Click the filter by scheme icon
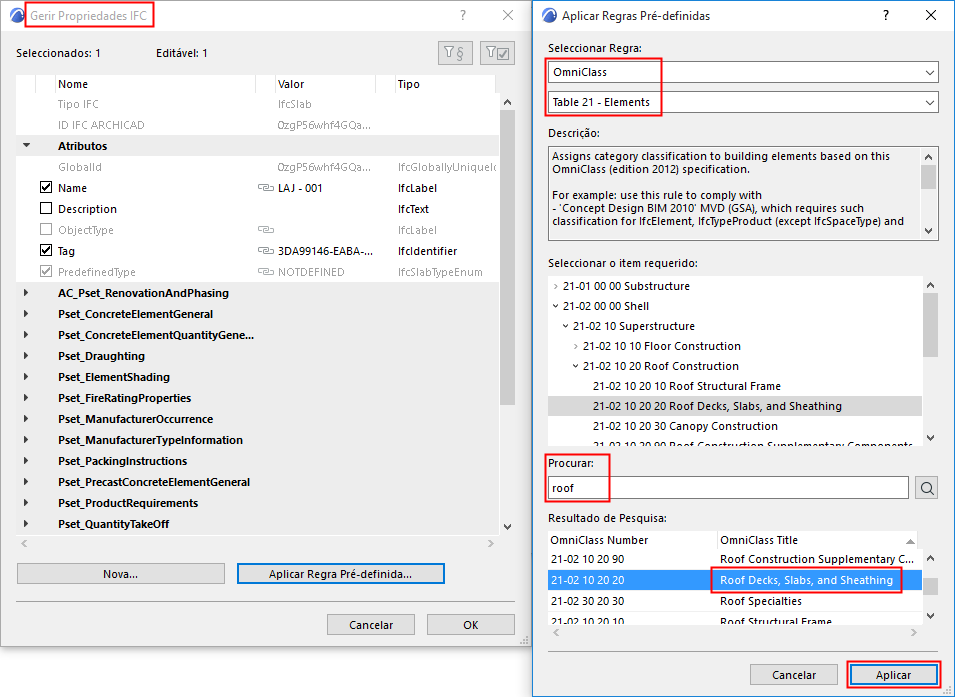This screenshot has height=697, width=955. (455, 53)
